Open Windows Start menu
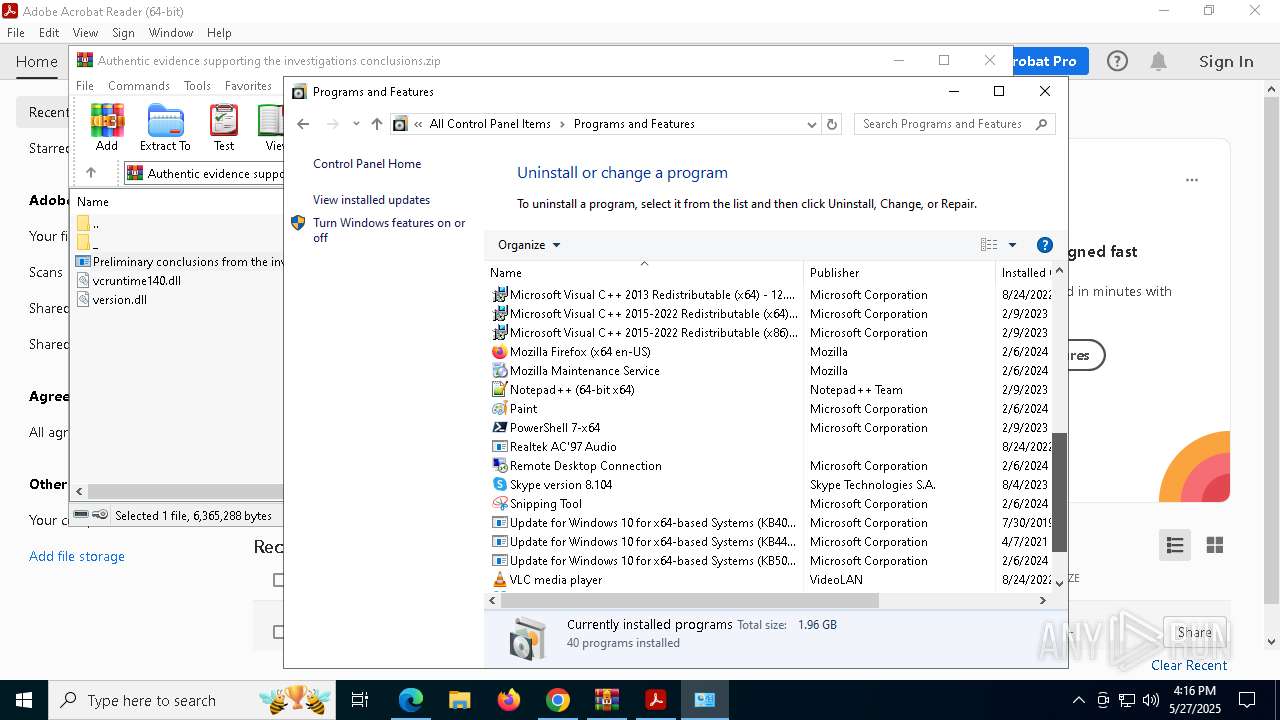 tap(23, 700)
